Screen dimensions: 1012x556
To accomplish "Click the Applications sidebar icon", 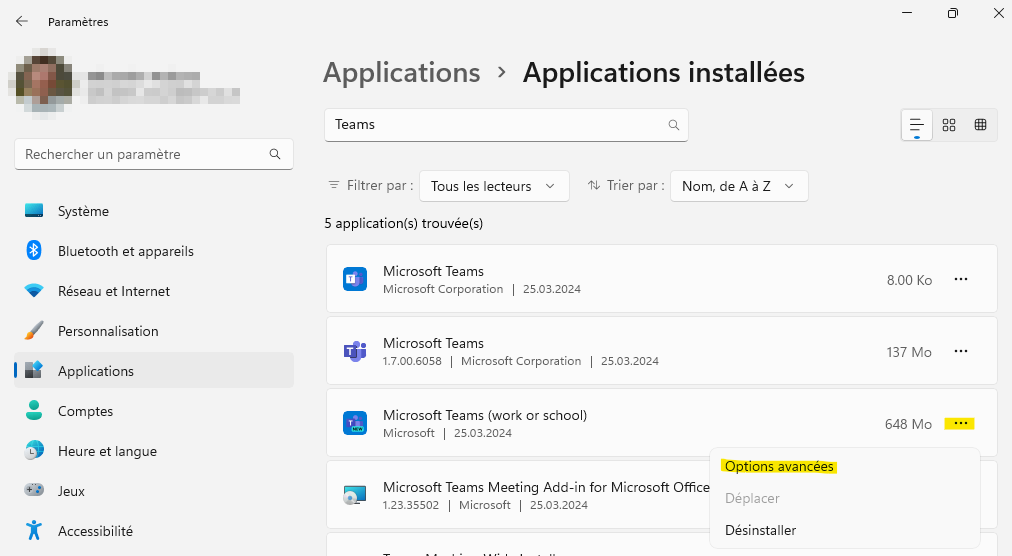I will 34,370.
